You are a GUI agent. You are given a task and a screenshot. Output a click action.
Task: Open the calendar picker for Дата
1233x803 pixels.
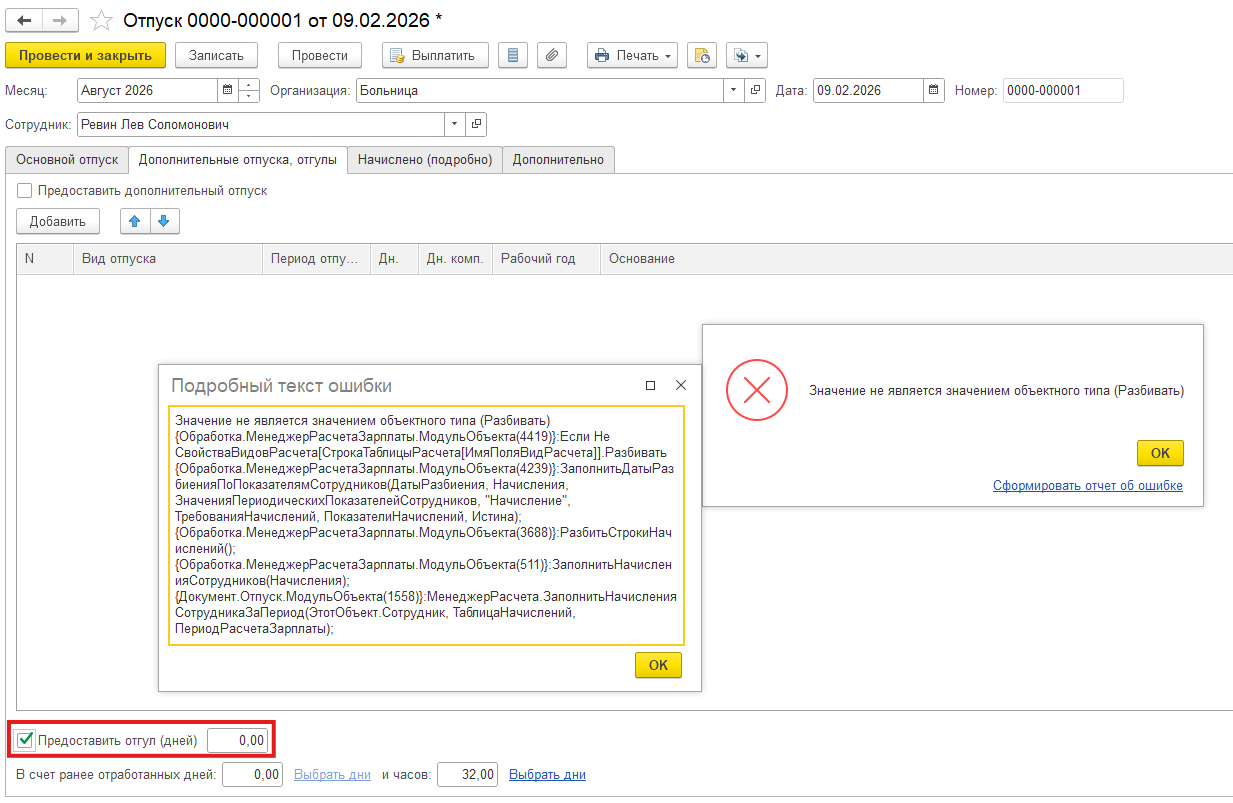[x=934, y=90]
